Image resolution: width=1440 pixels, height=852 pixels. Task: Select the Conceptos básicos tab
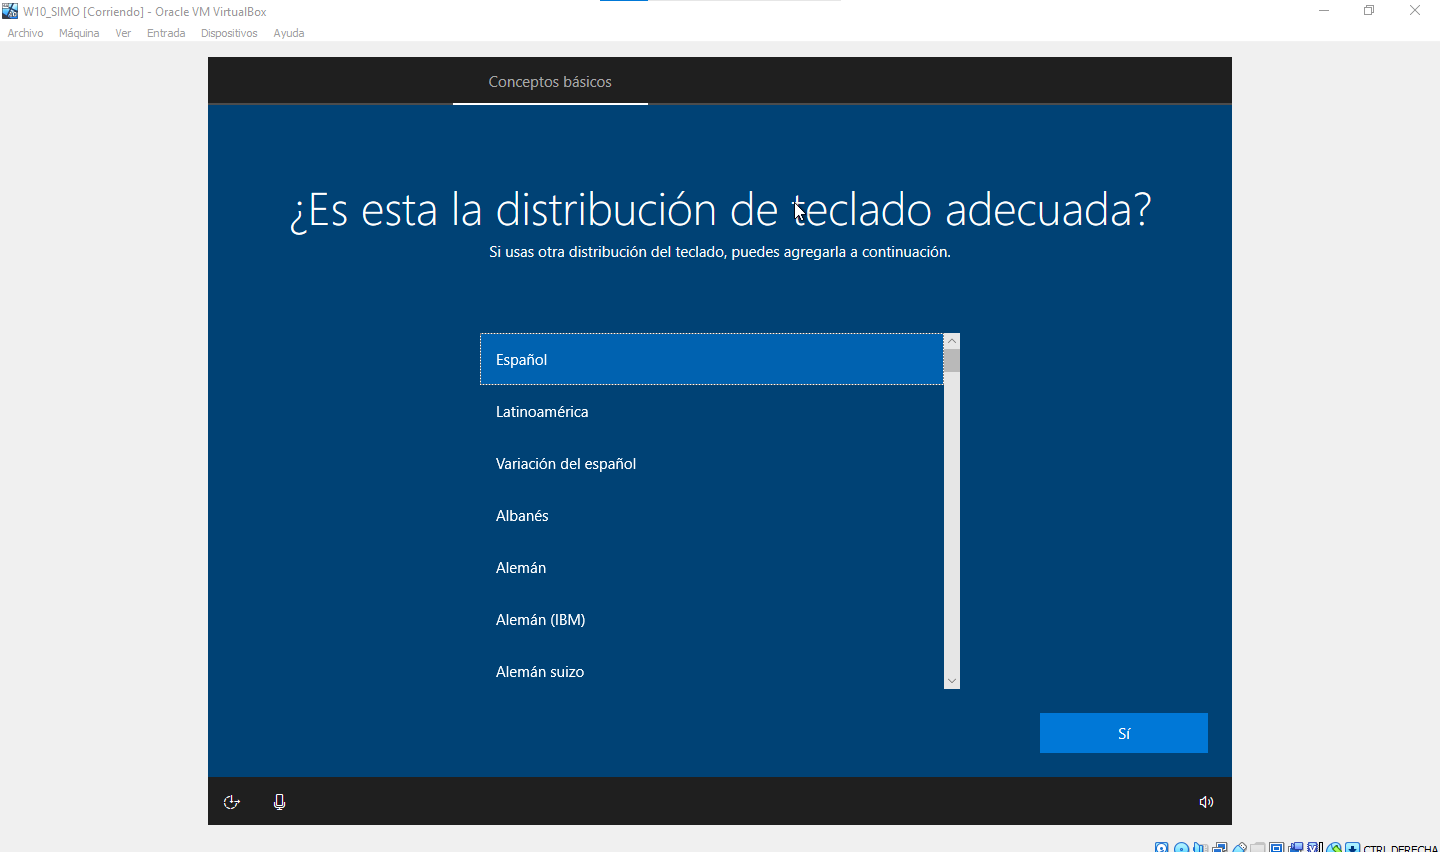tap(550, 82)
